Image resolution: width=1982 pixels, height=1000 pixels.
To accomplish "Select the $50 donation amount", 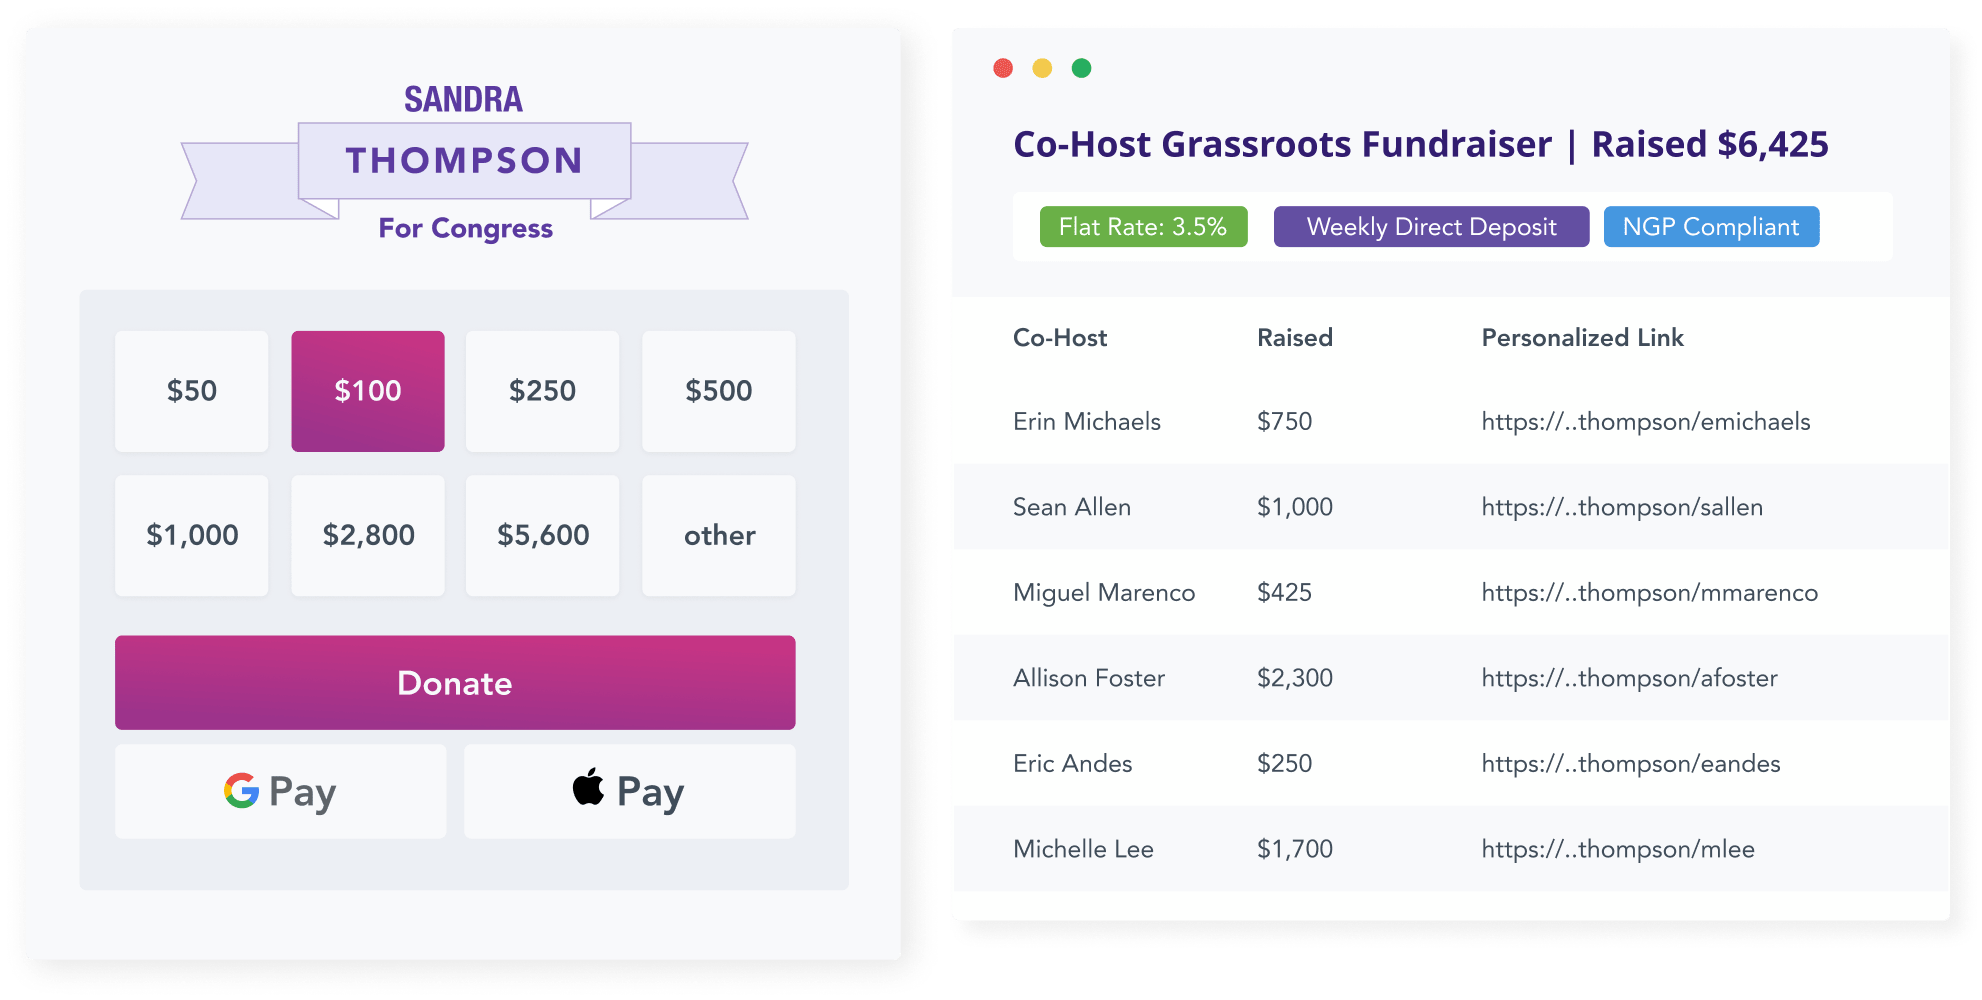I will click(x=191, y=391).
